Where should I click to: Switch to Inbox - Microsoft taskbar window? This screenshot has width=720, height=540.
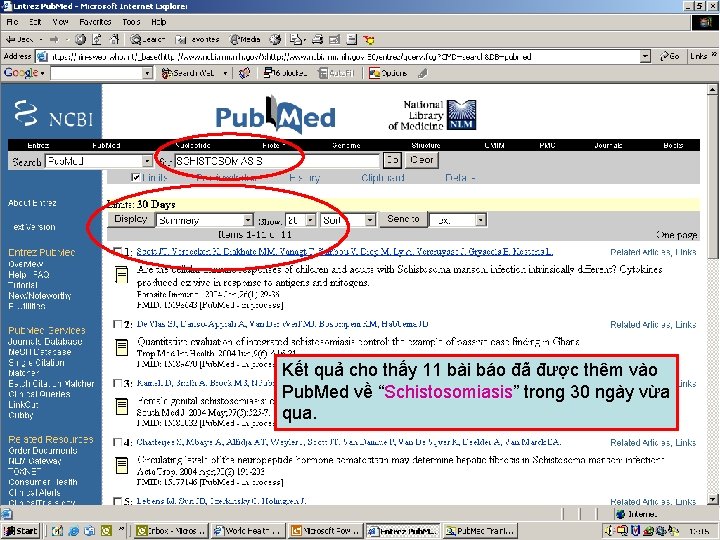pos(172,531)
